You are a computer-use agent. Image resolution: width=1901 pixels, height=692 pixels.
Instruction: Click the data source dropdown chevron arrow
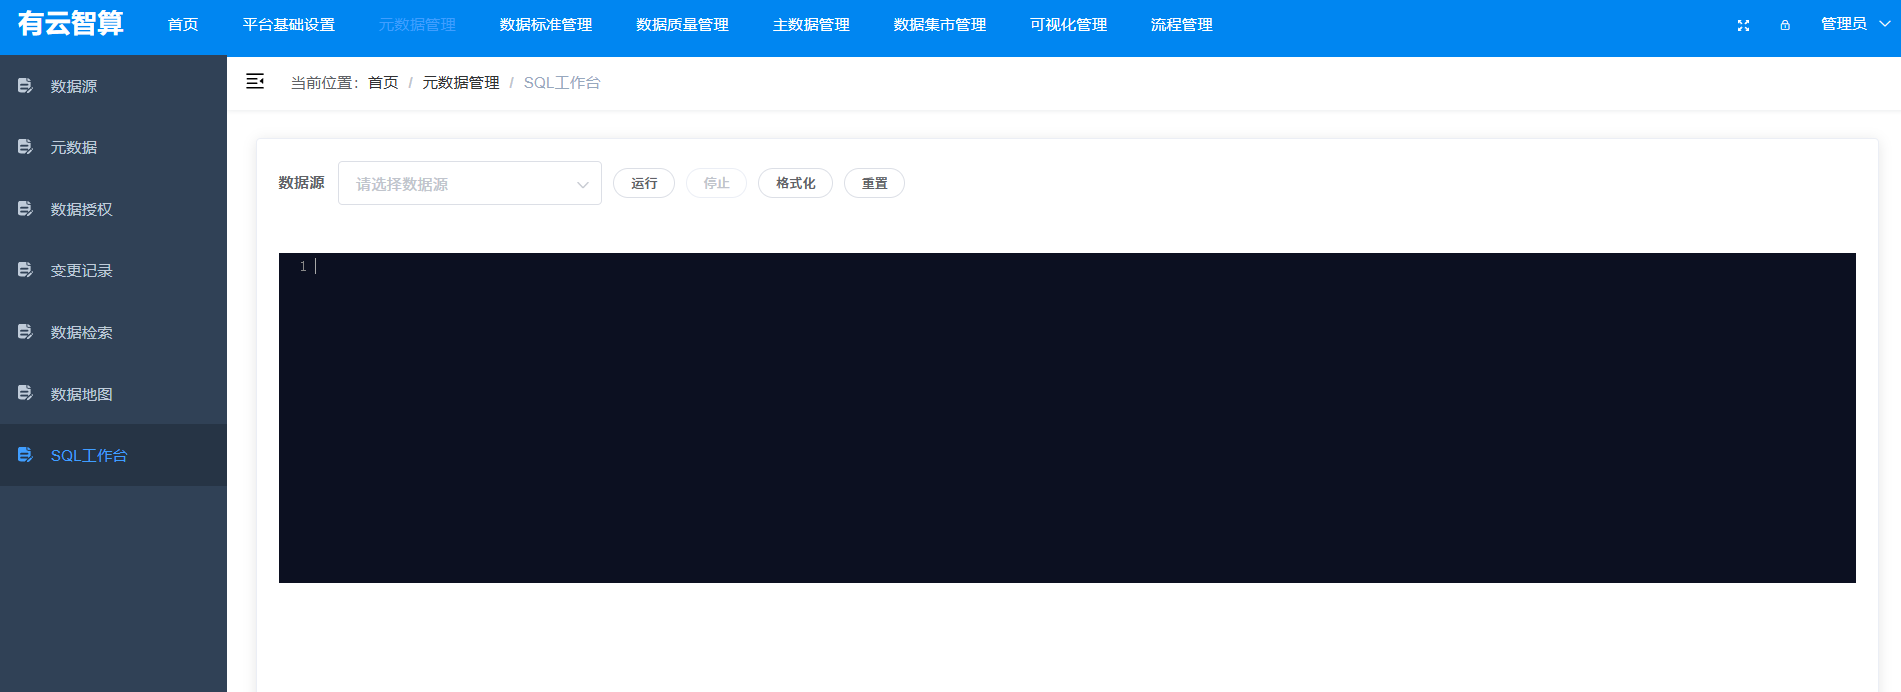click(582, 185)
